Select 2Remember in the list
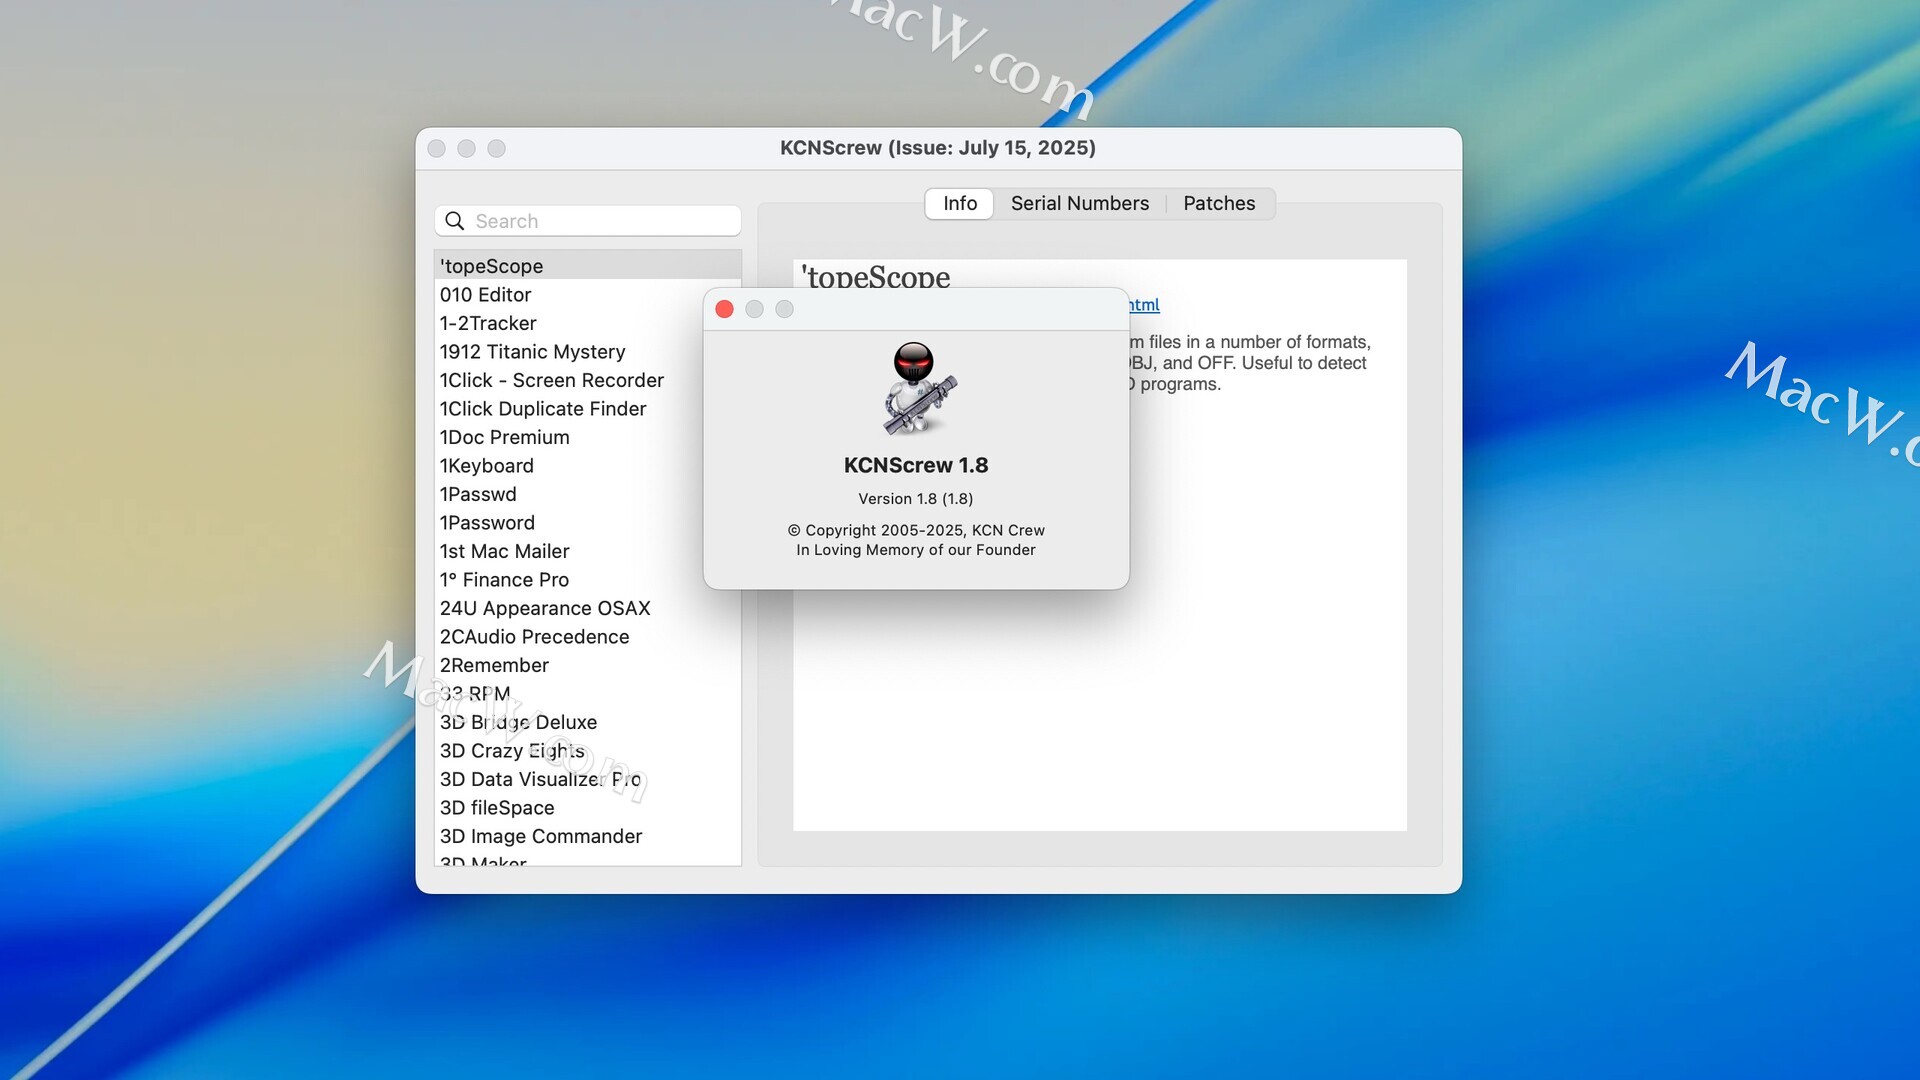Viewport: 1920px width, 1080px height. 588,665
